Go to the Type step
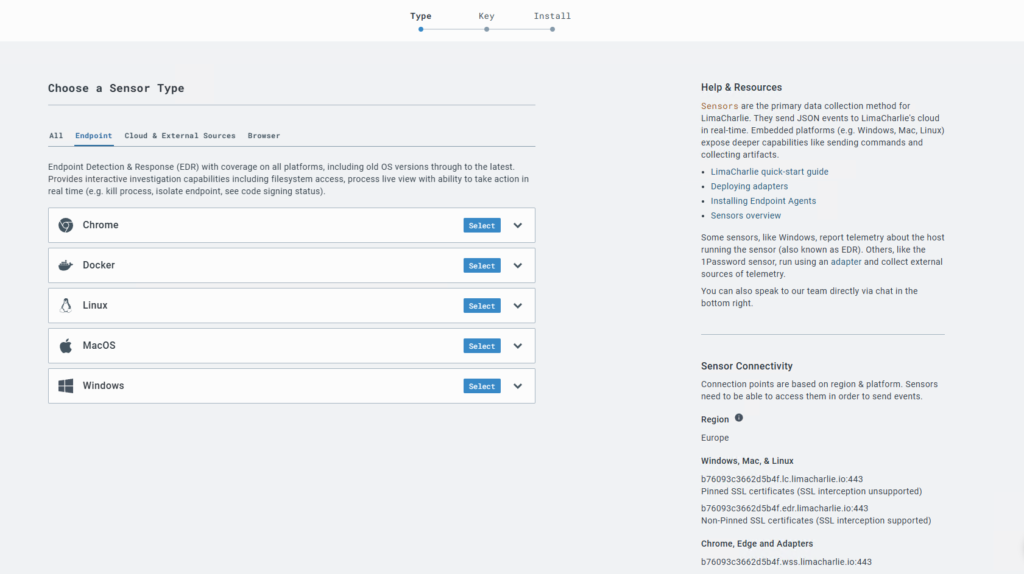Screen dimensions: 1024x574 (421, 16)
